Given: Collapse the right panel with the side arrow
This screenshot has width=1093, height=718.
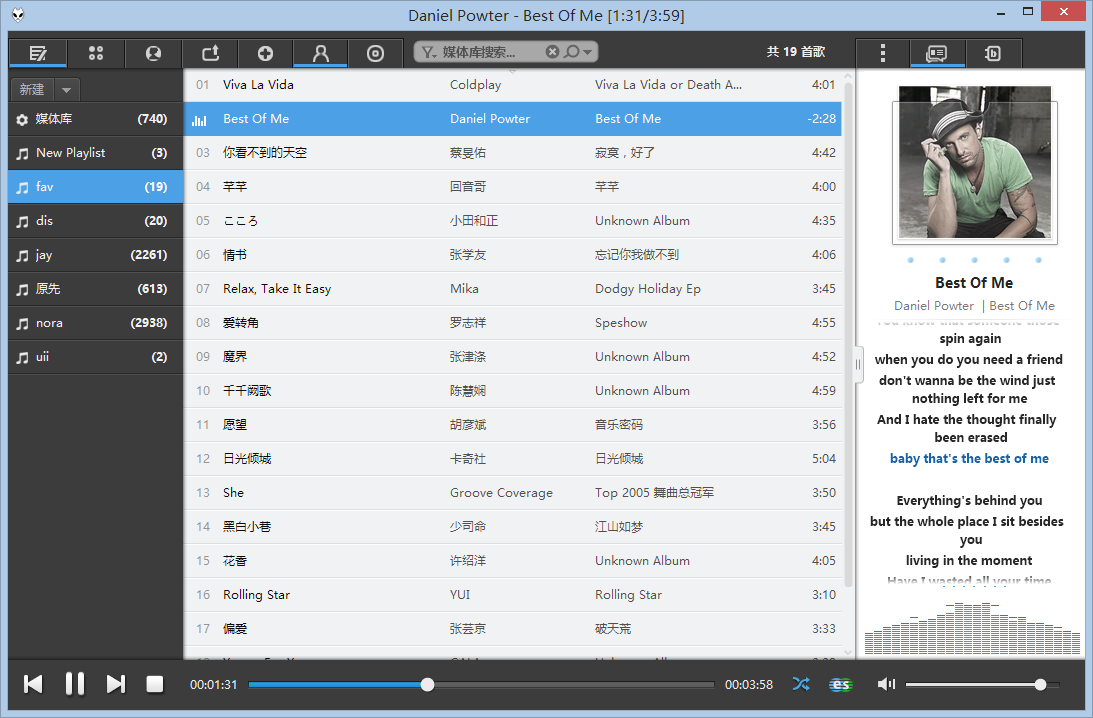Looking at the screenshot, I should click(858, 365).
